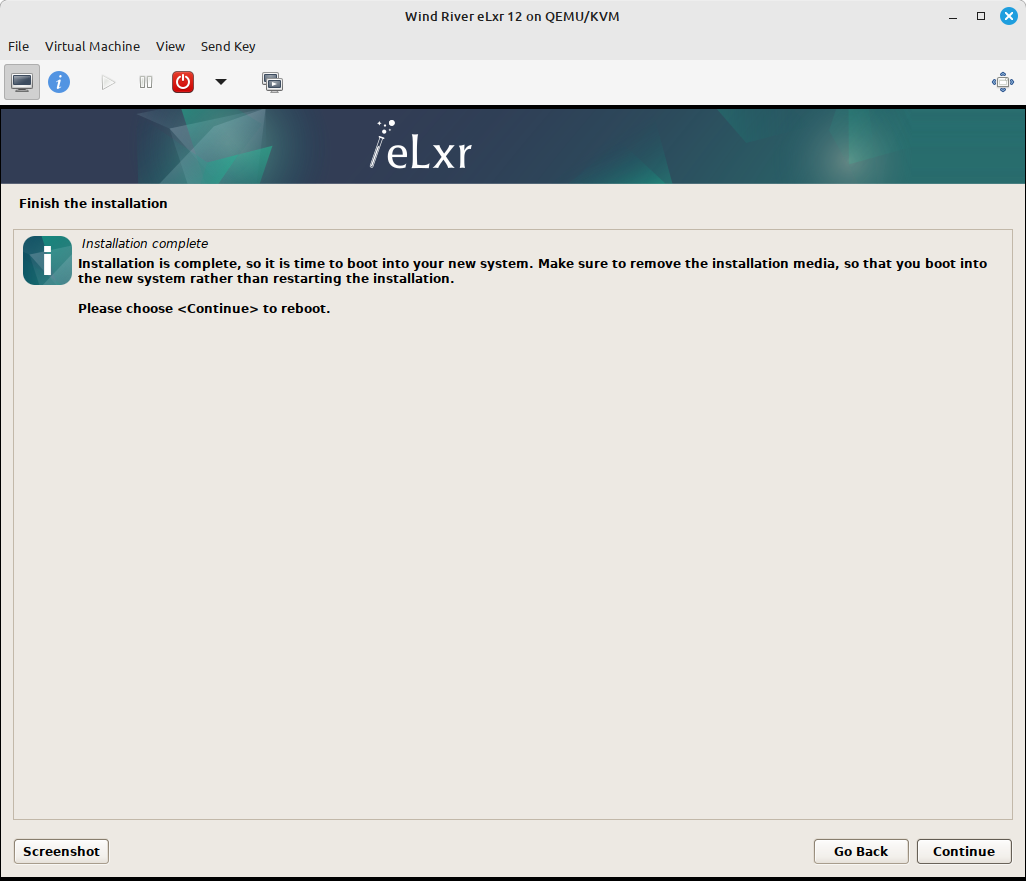Open the View menu
The image size is (1026, 881).
click(x=170, y=46)
